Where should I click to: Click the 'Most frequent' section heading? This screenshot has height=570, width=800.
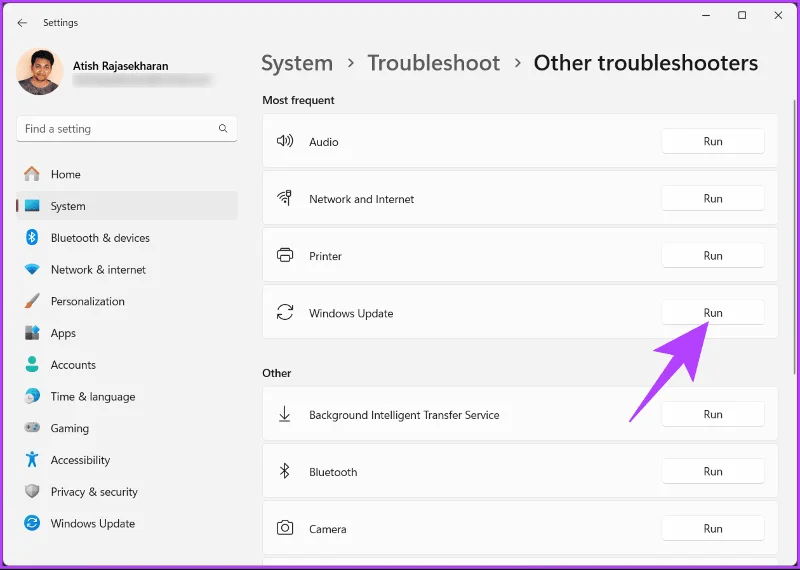click(x=298, y=100)
